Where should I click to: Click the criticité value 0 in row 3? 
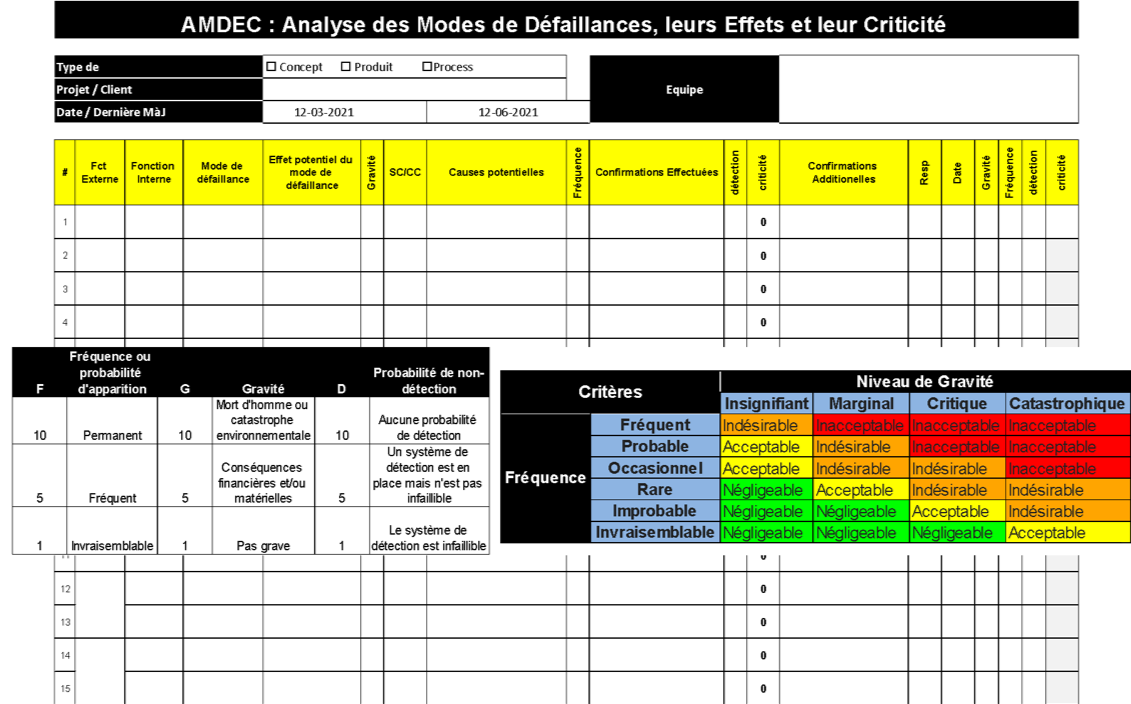tap(763, 289)
